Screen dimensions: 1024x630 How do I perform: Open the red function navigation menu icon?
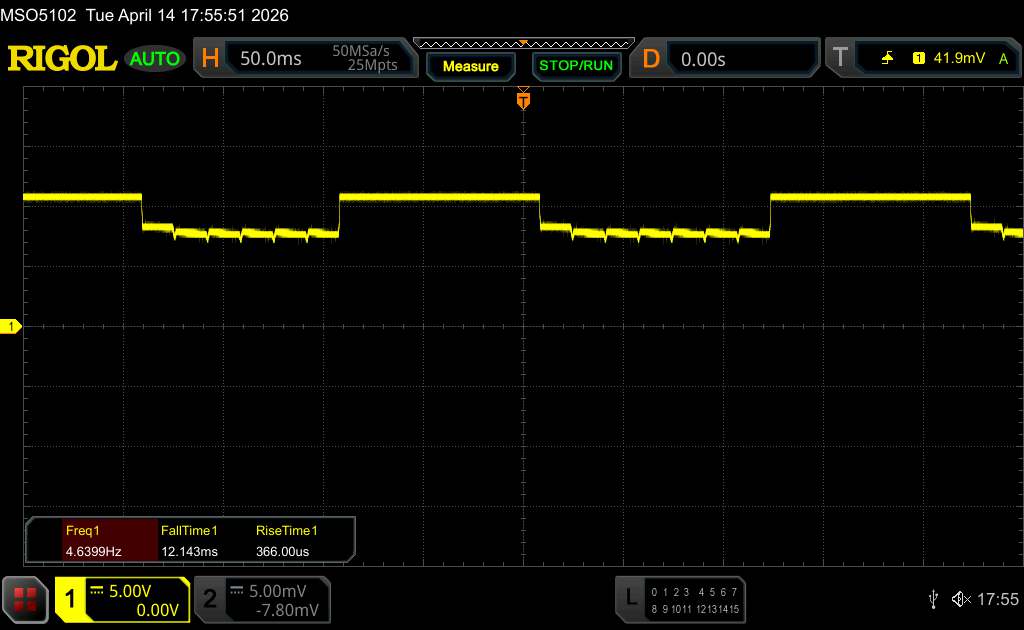pyautogui.click(x=26, y=599)
